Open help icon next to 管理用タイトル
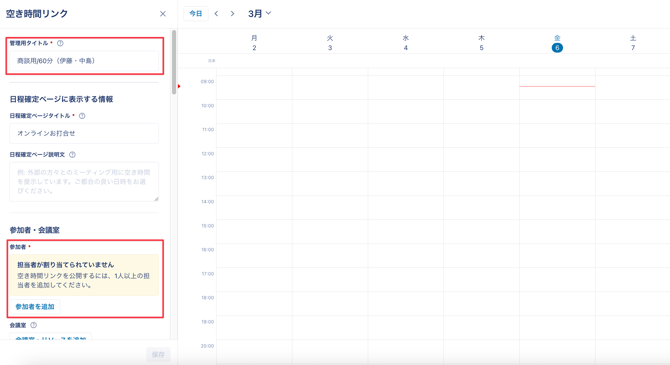670x365 pixels. (60, 43)
